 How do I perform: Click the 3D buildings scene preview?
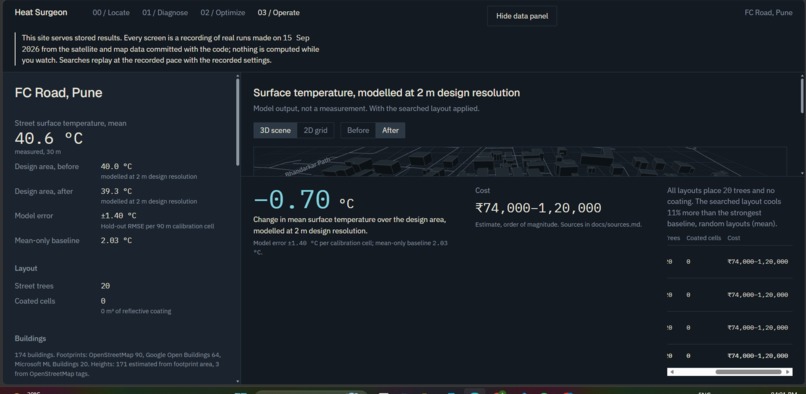click(520, 162)
